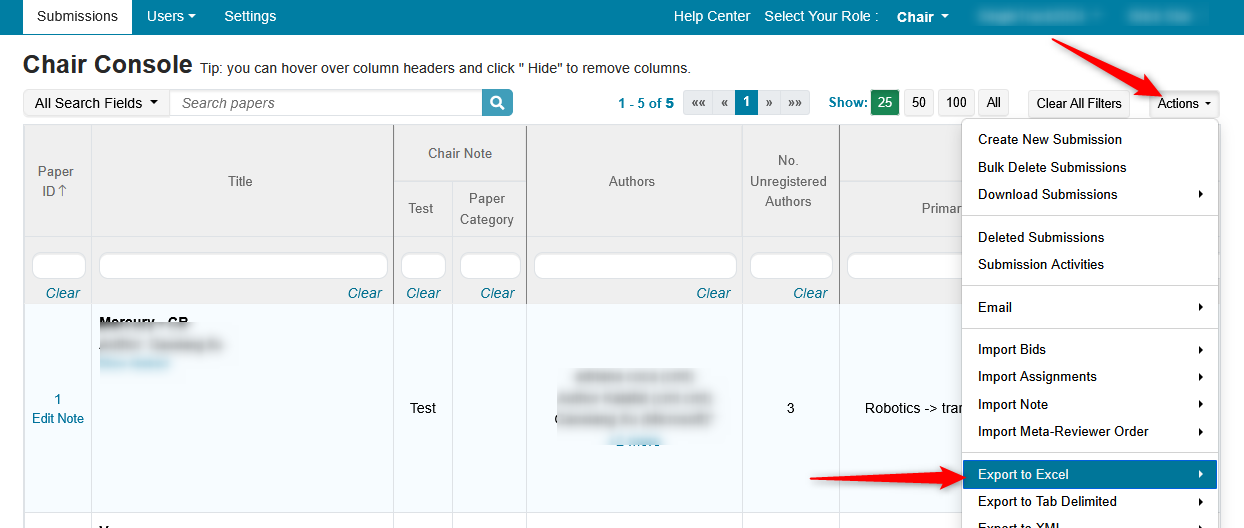Open the Chair role selector
1244x528 pixels.
point(922,17)
